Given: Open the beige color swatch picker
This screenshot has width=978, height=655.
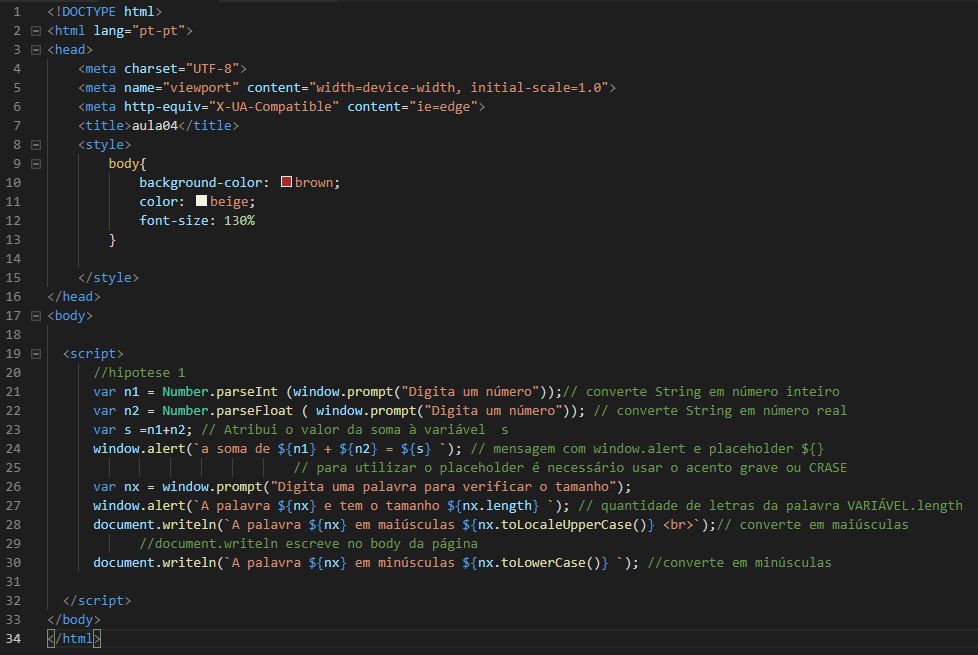Looking at the screenshot, I should 201,201.
